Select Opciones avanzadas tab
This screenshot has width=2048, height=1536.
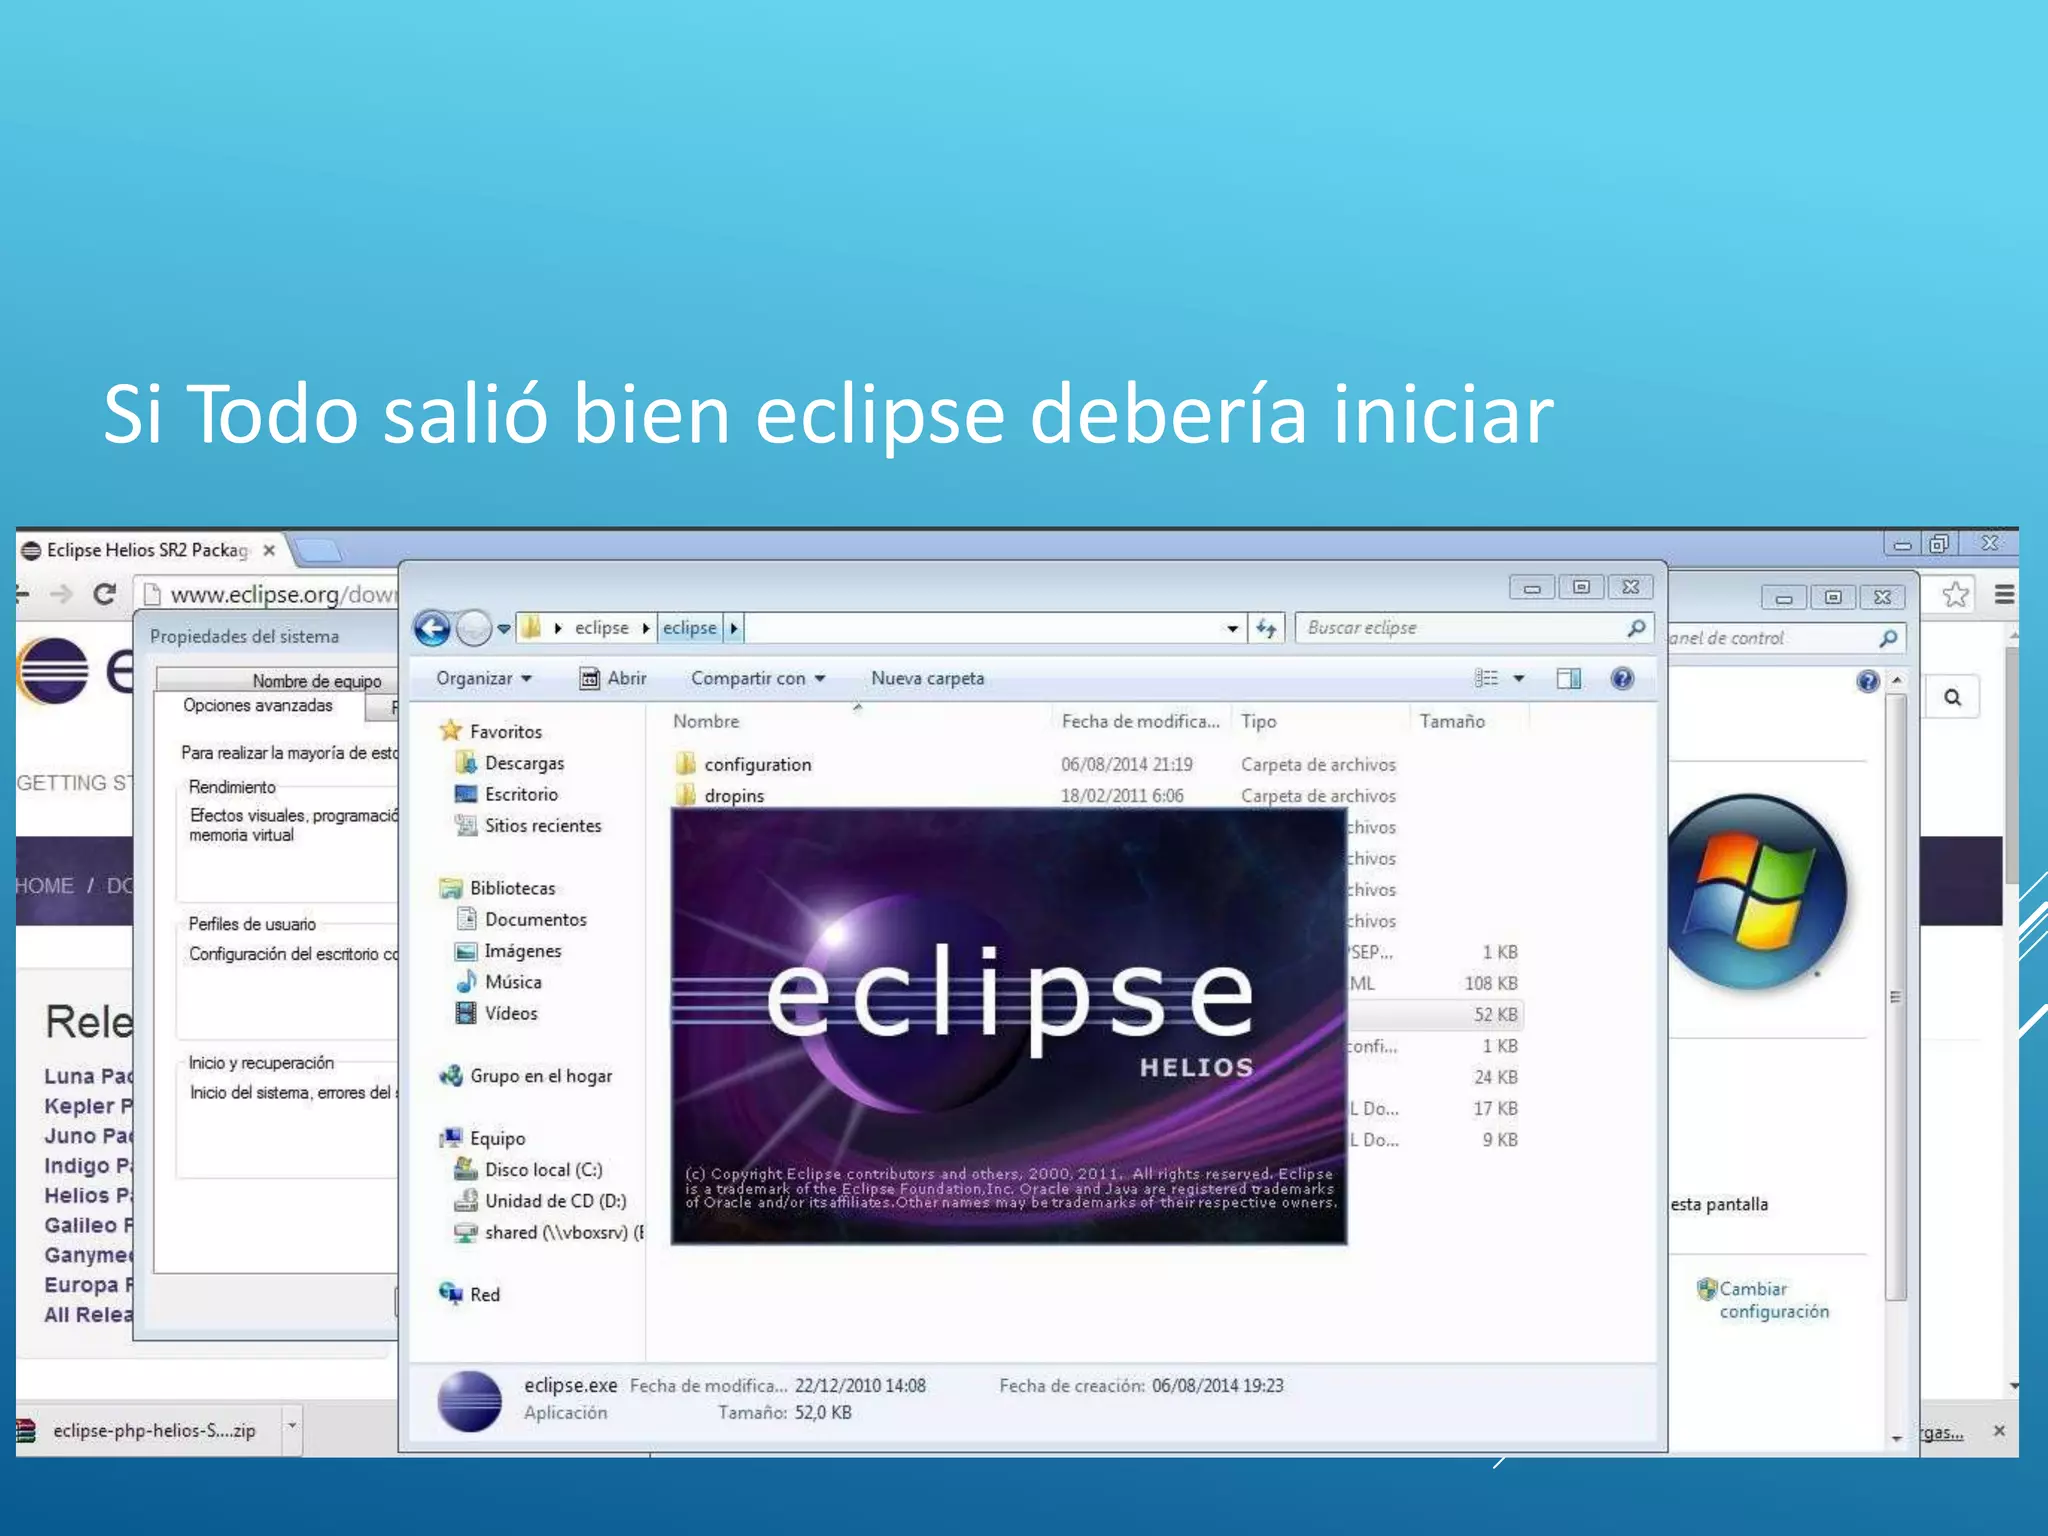click(258, 706)
